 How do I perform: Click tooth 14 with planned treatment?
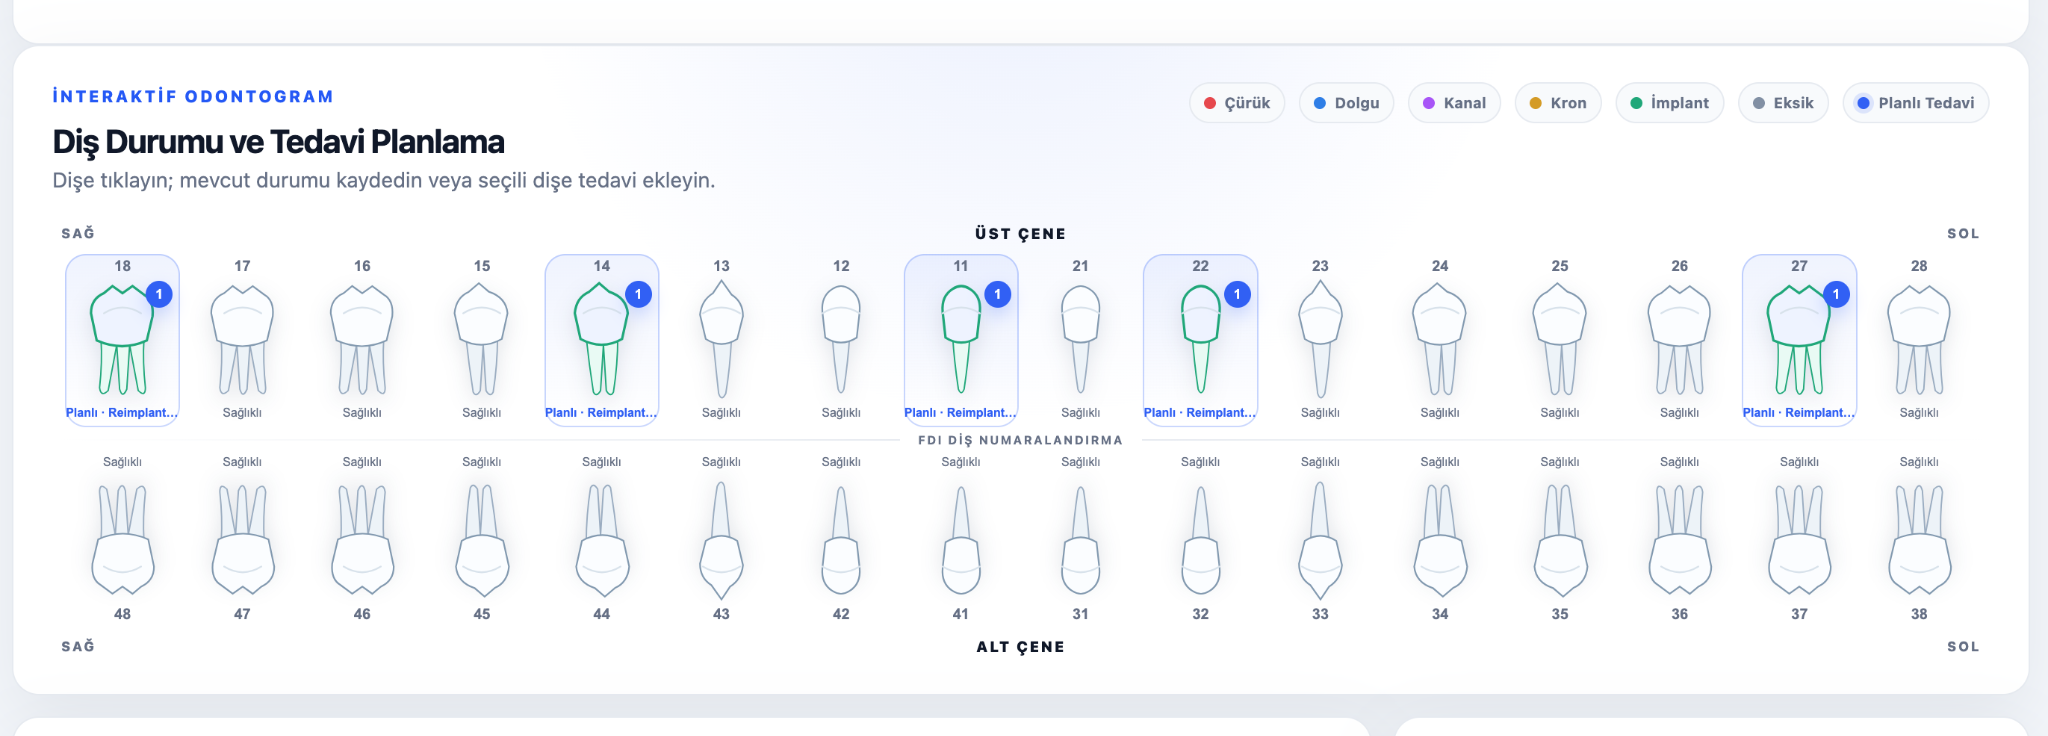(602, 340)
